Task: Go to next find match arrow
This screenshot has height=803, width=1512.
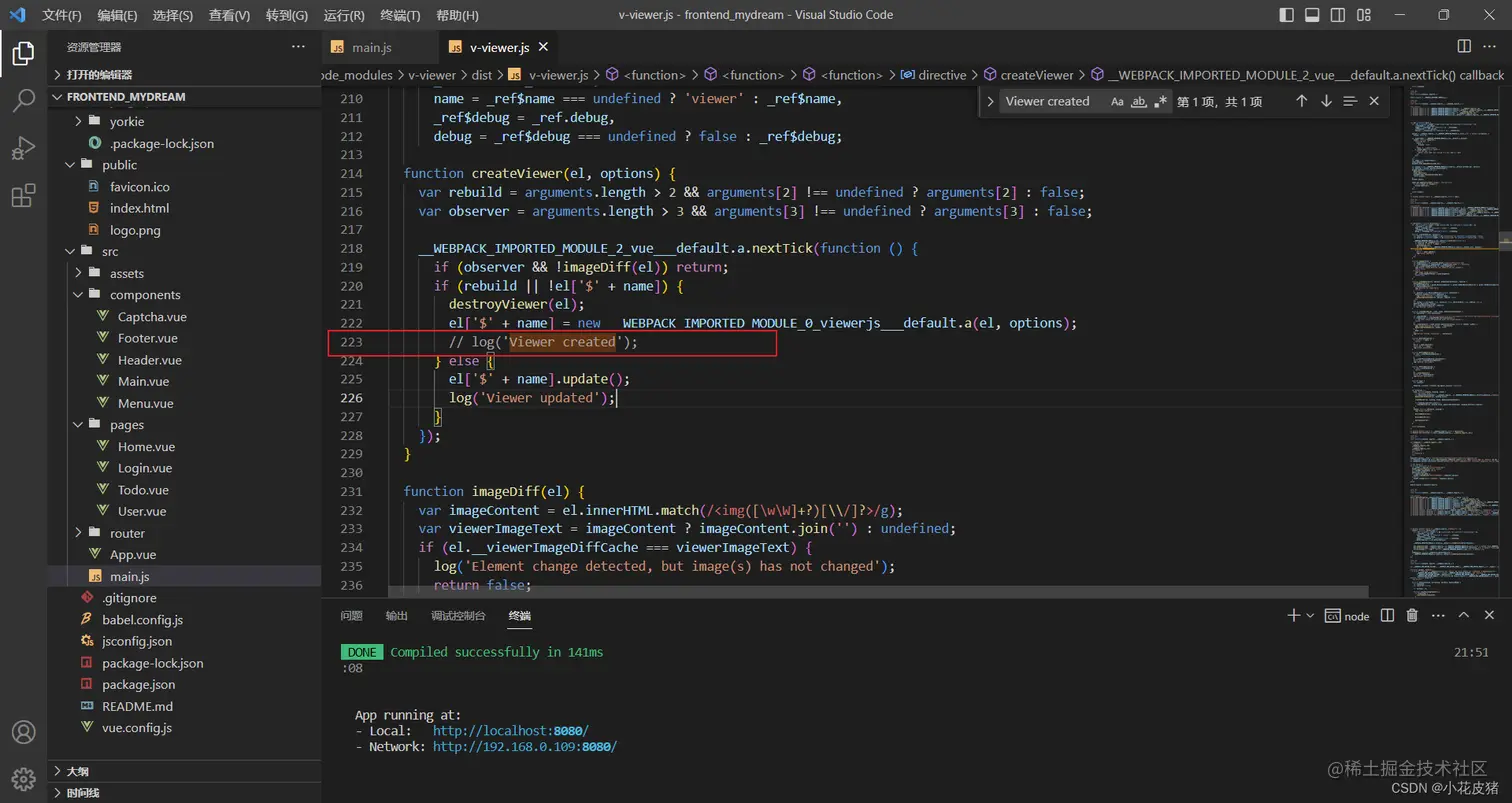Action: tap(1326, 101)
